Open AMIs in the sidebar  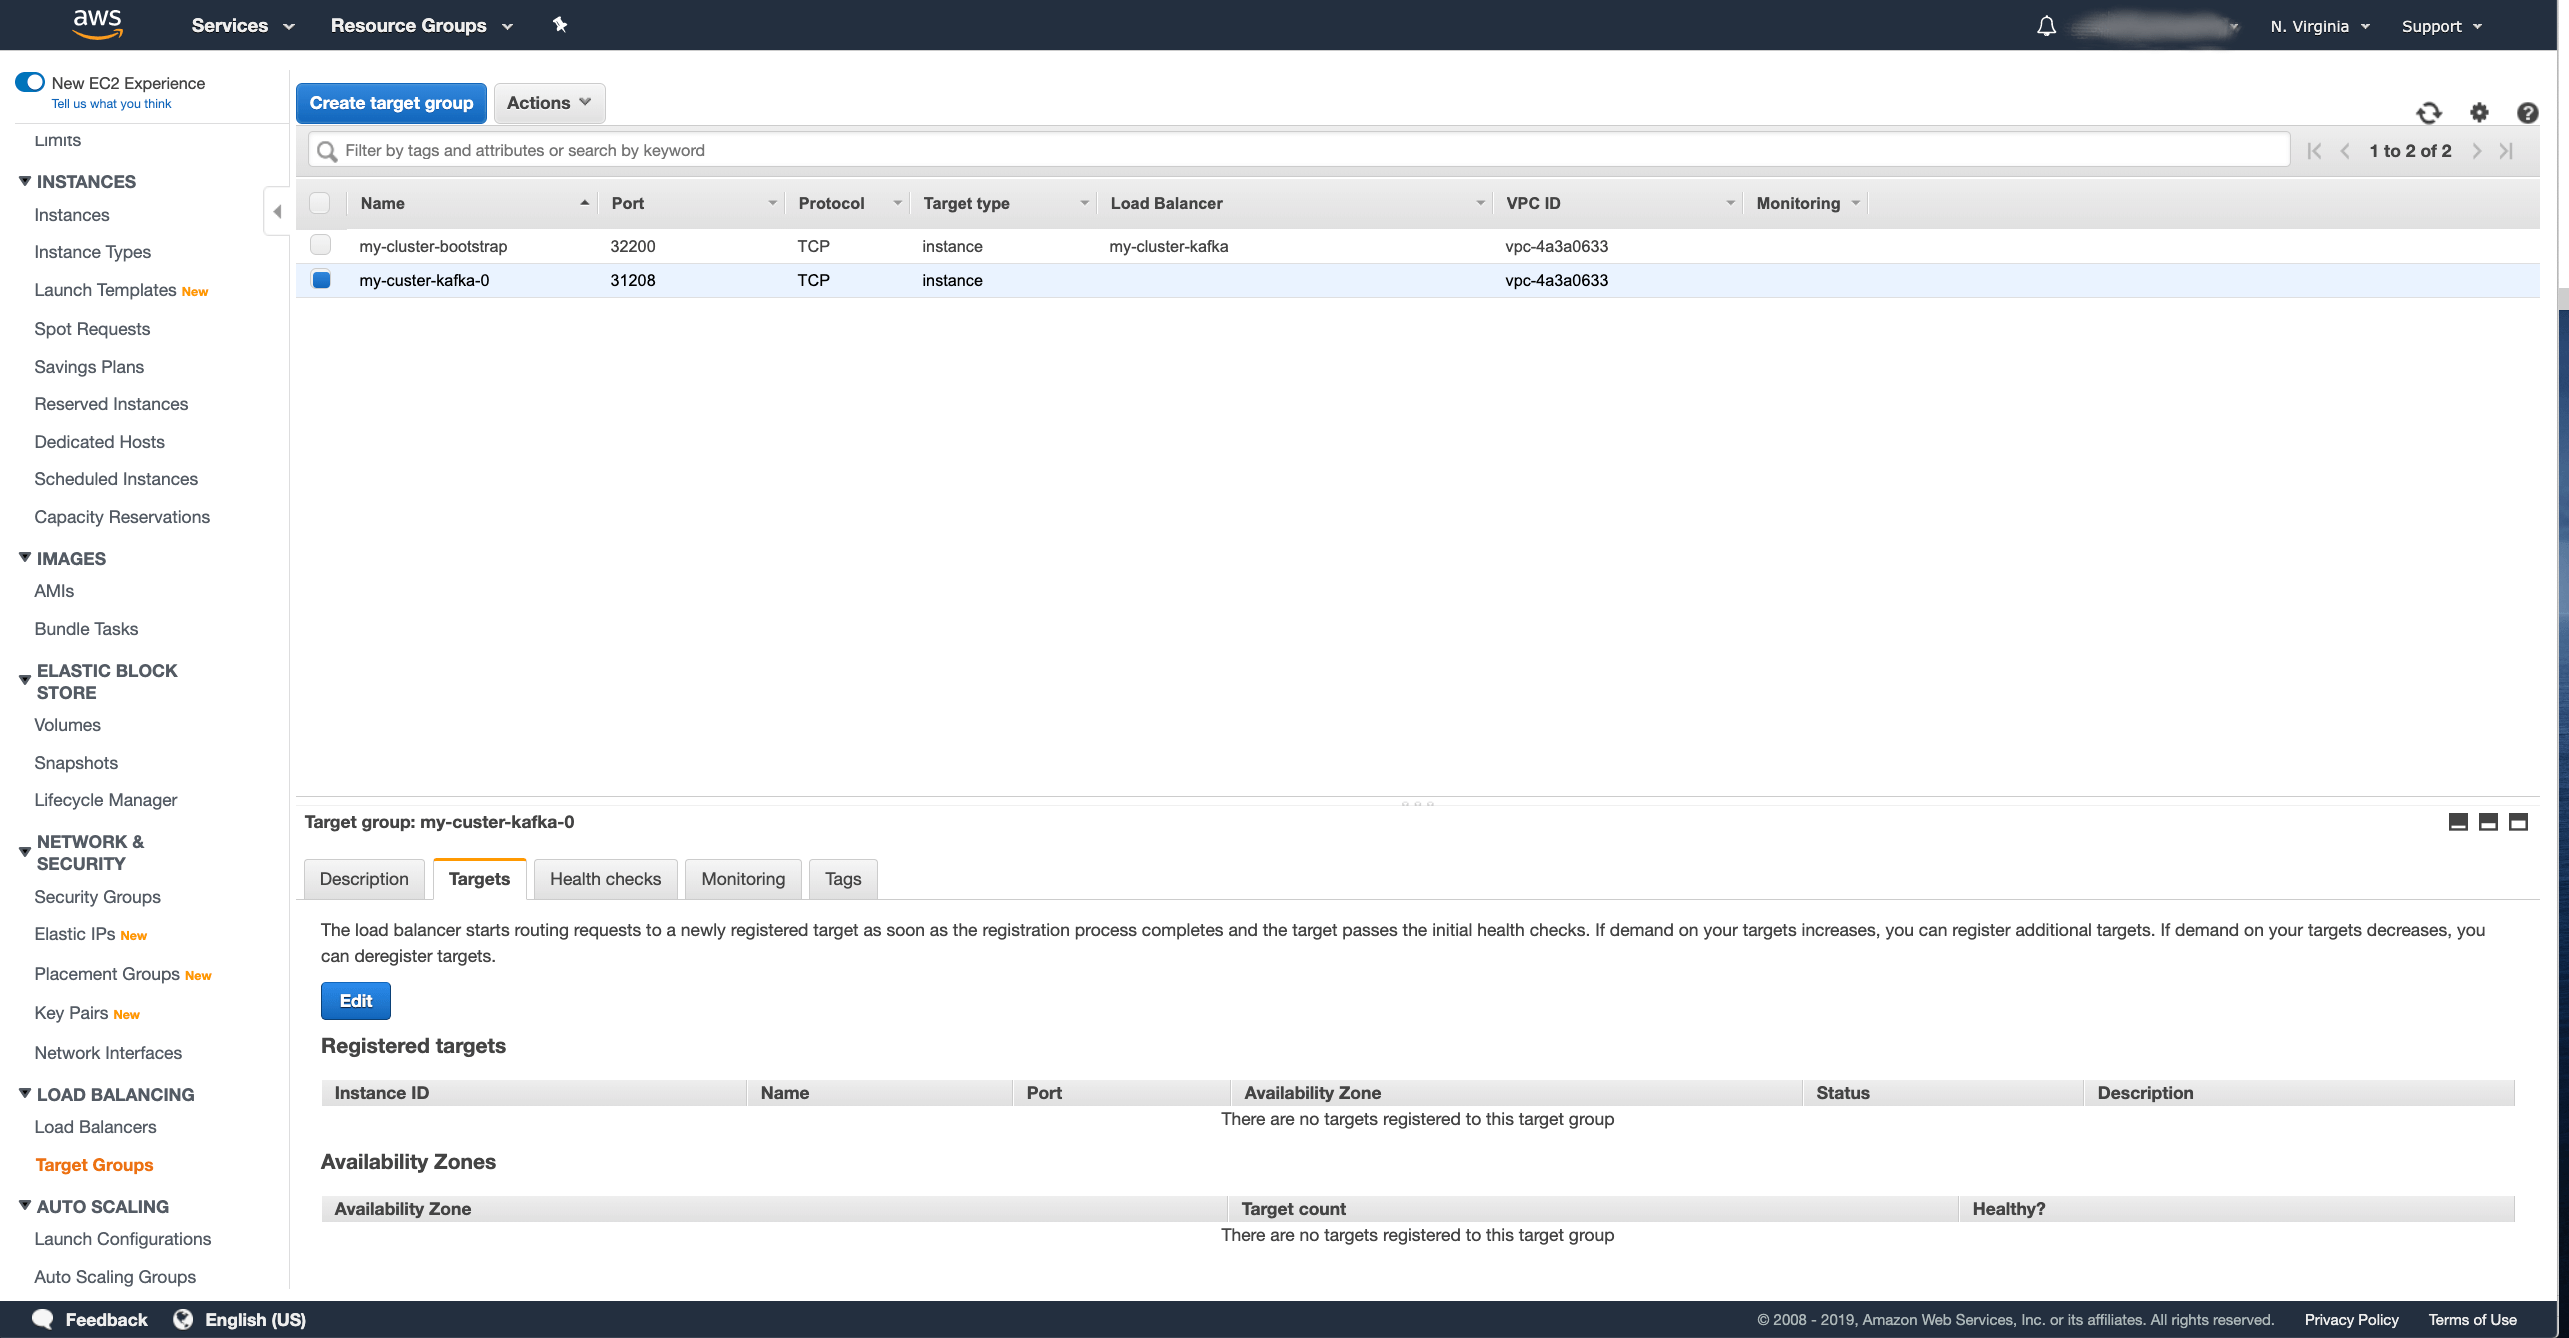click(x=54, y=591)
